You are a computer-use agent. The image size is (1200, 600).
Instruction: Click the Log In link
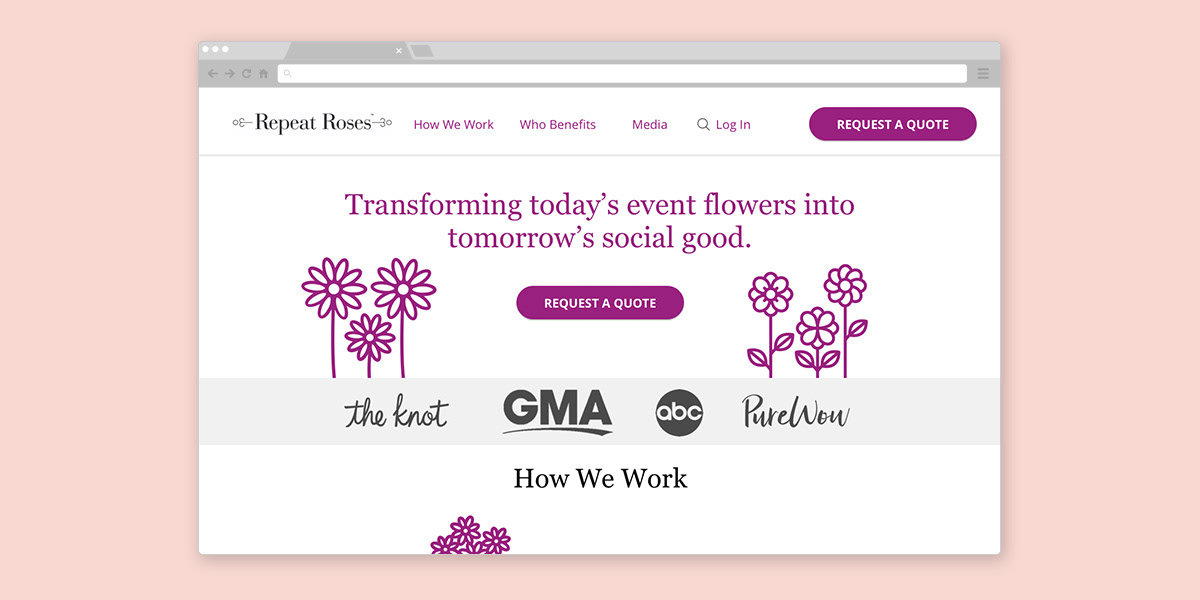(733, 125)
